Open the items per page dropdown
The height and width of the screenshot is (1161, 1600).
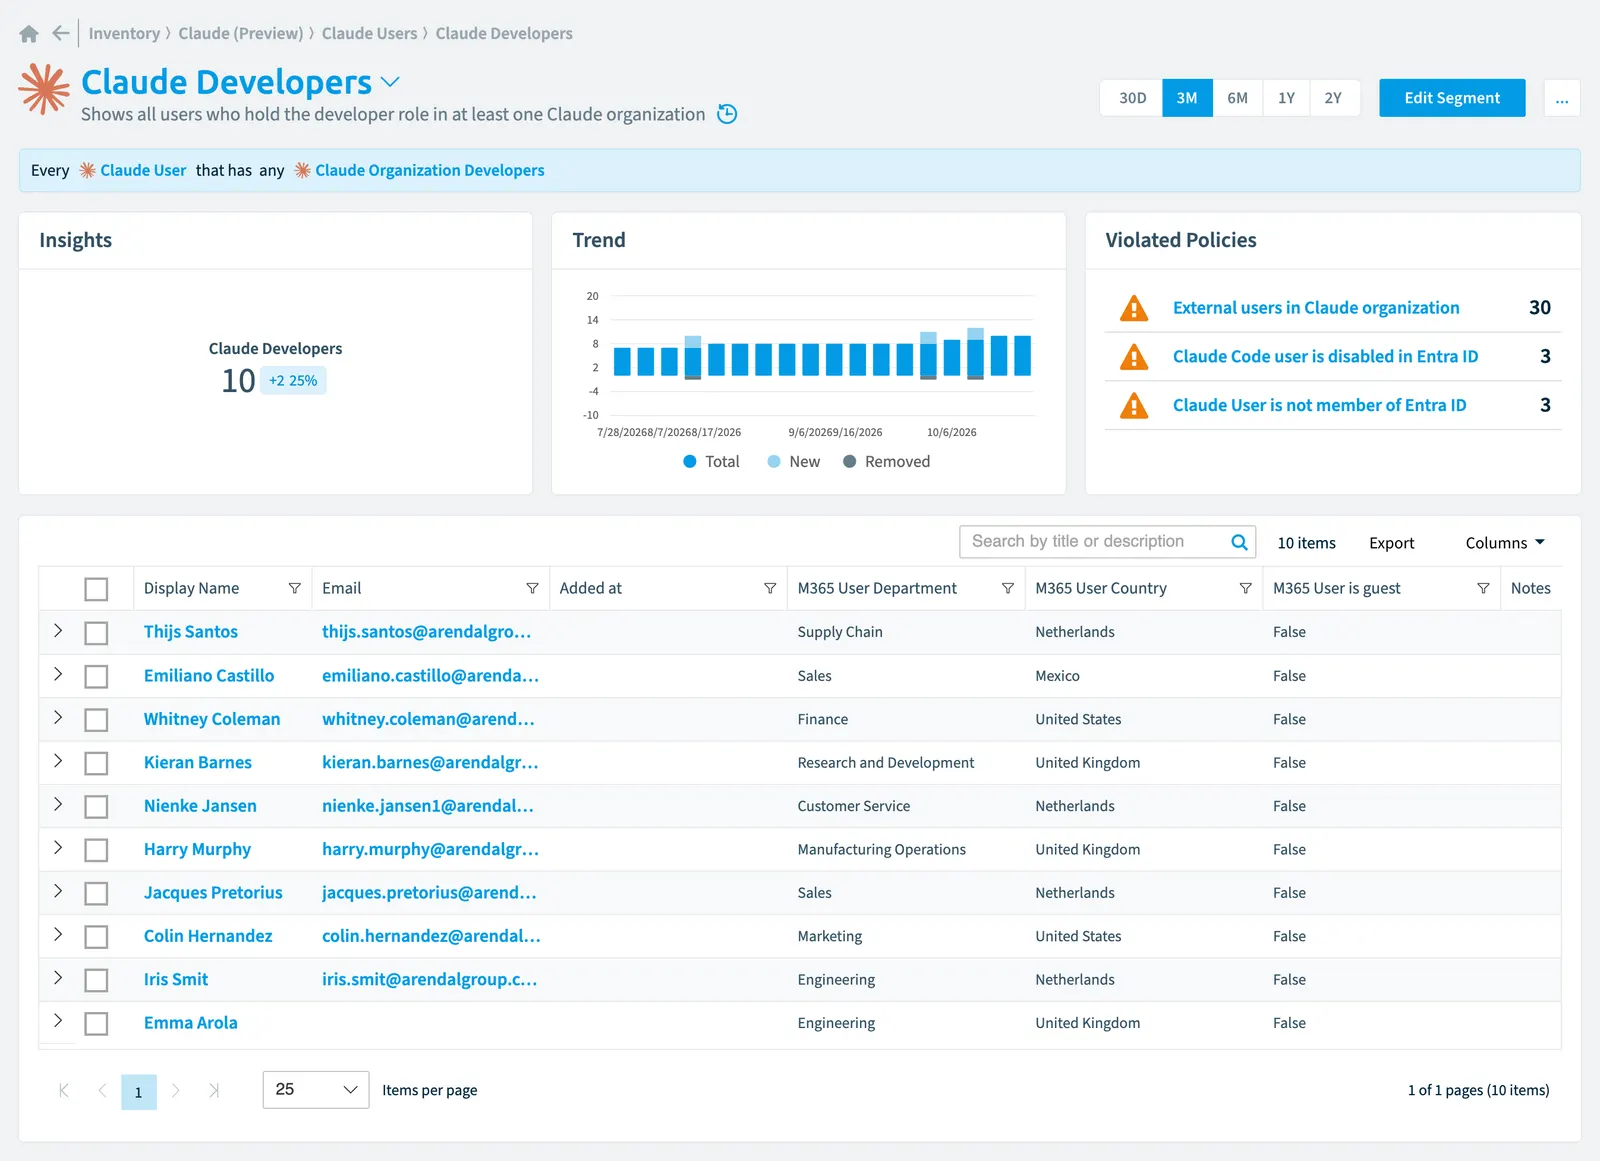point(316,1090)
